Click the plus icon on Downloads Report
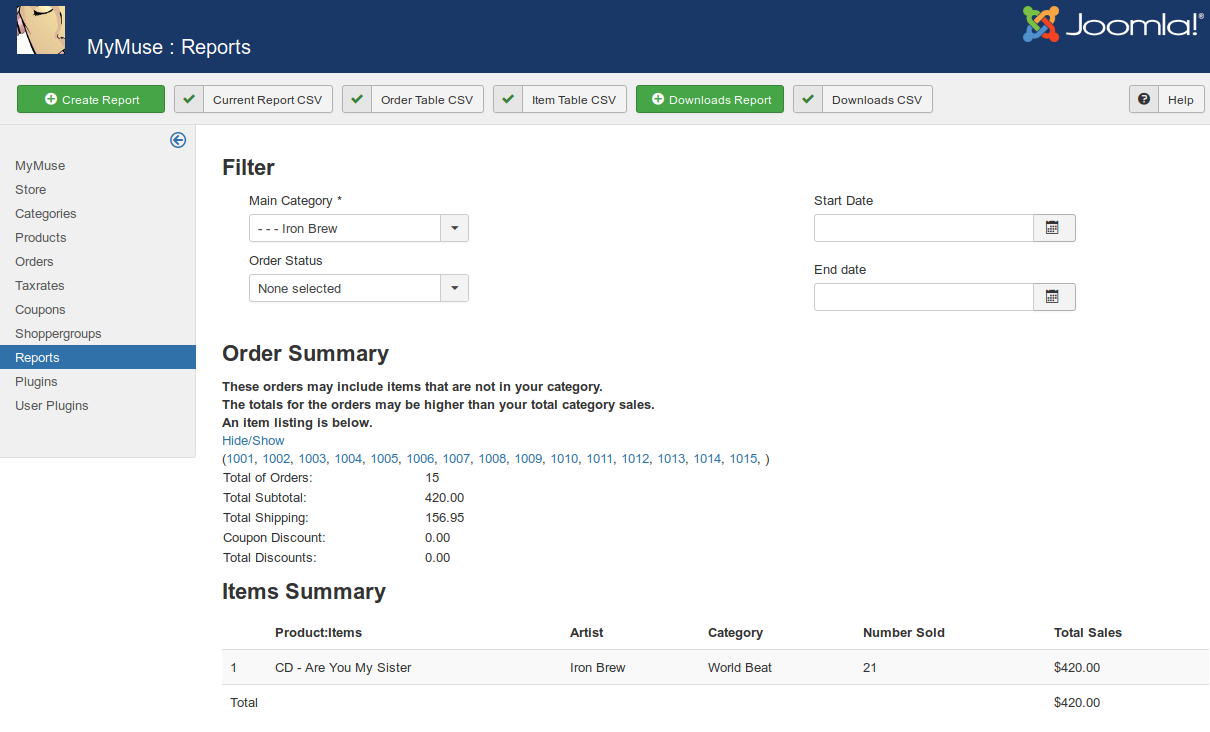Image resolution: width=1210 pixels, height=732 pixels. (x=660, y=99)
